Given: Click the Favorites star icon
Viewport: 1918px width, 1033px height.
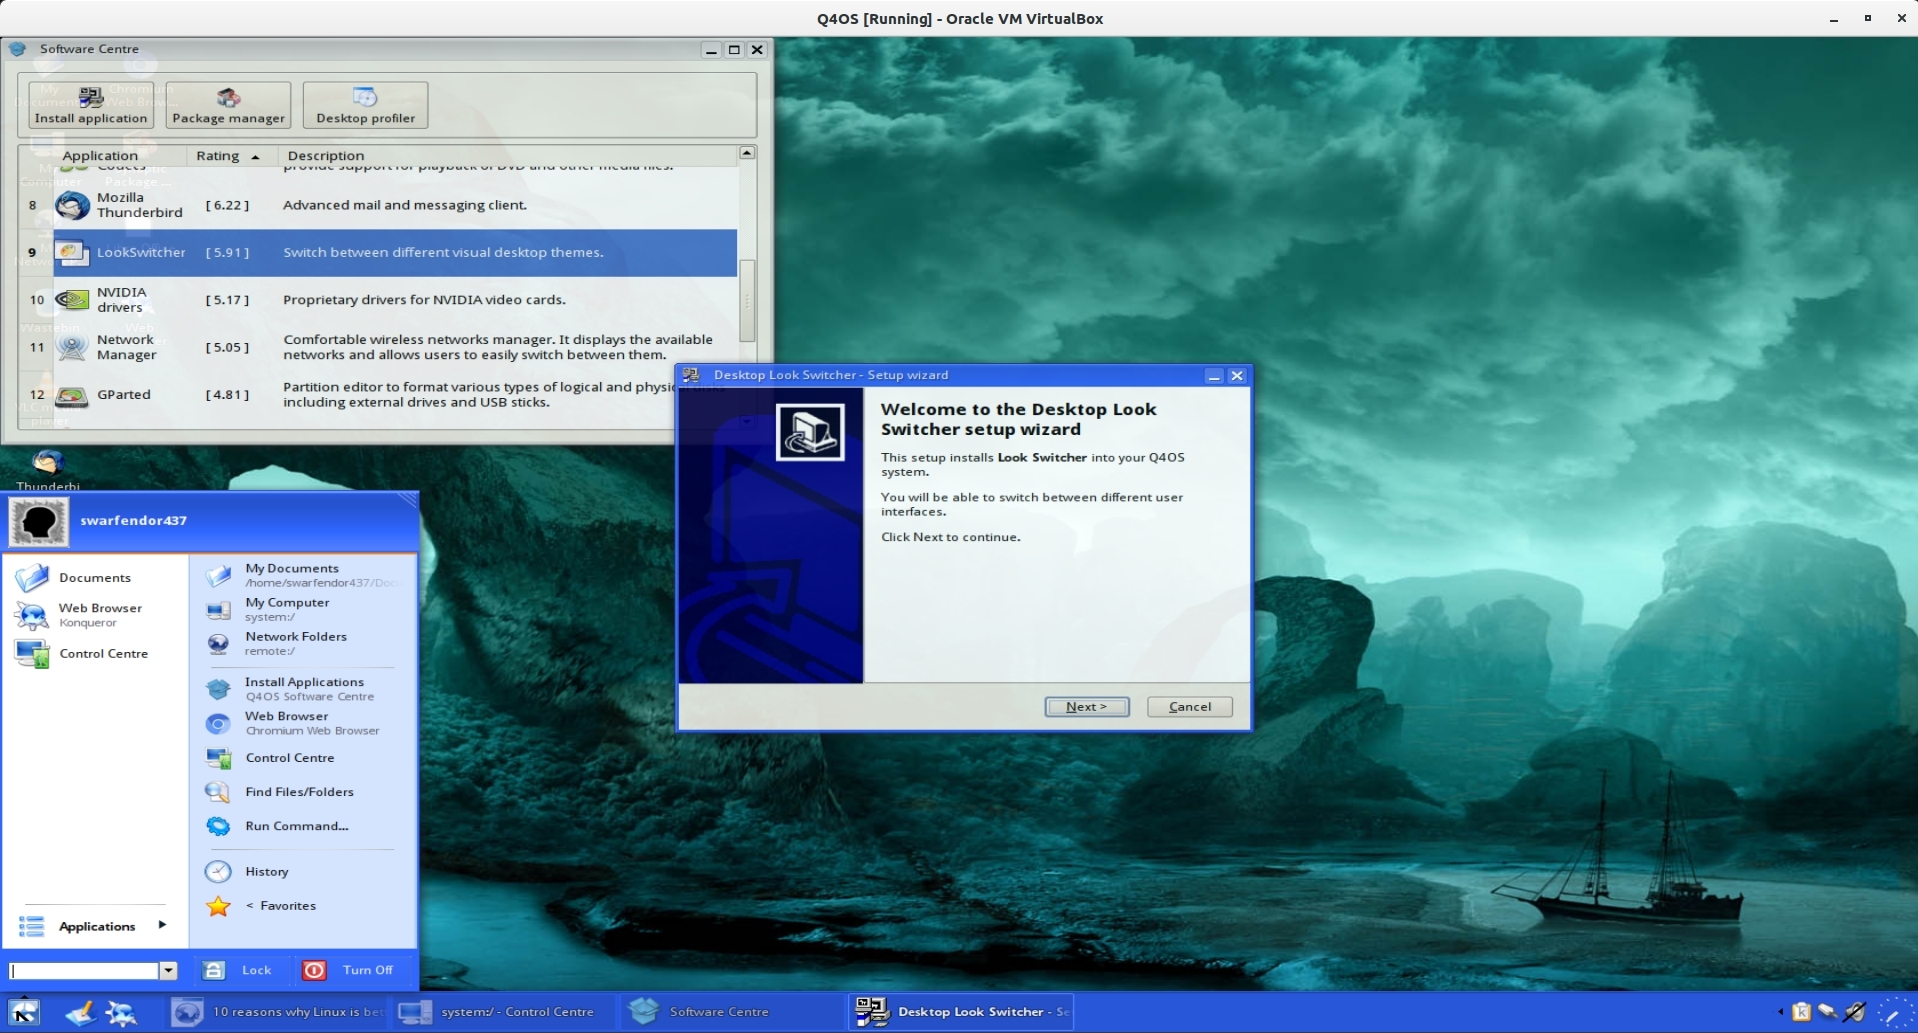Looking at the screenshot, I should click(218, 906).
